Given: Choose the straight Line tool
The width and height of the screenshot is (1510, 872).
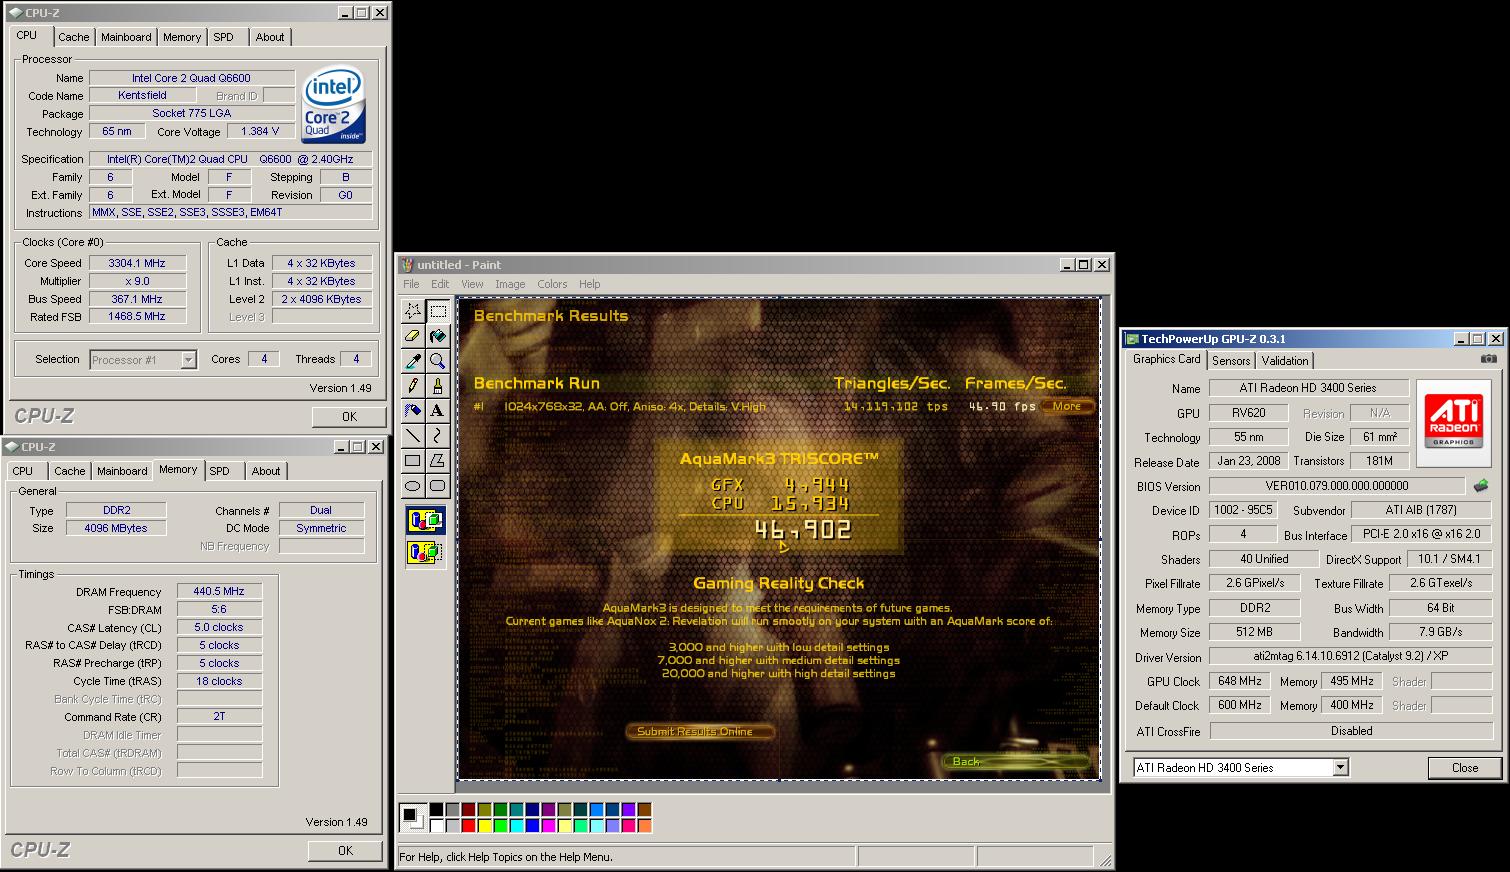Looking at the screenshot, I should 413,436.
